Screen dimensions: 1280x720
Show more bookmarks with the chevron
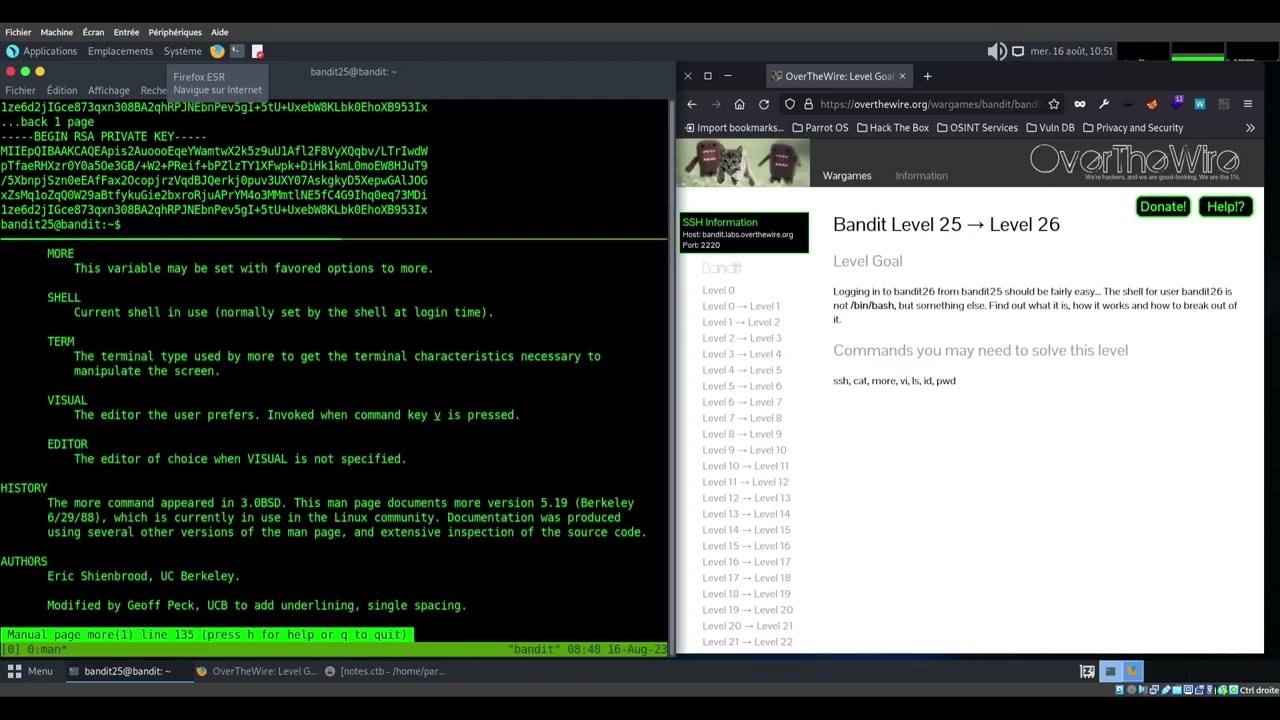click(1250, 128)
